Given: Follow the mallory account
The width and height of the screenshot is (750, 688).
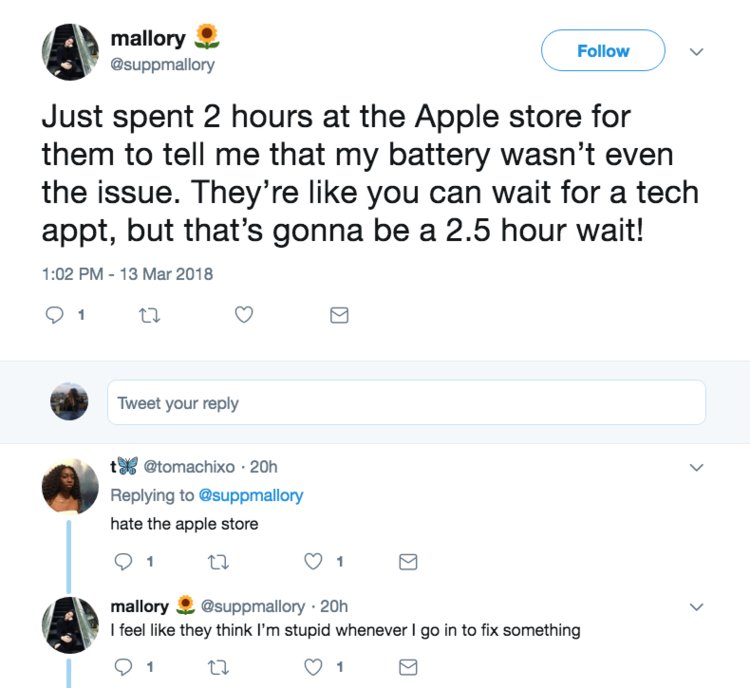Looking at the screenshot, I should (x=603, y=50).
